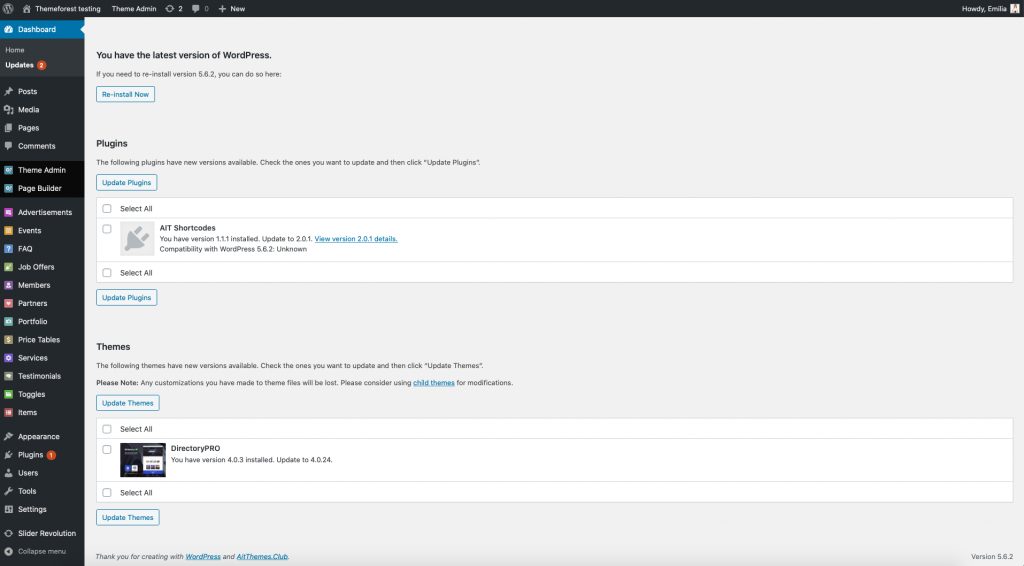1024x566 pixels.
Task: Open the New content menu in admin bar
Action: click(x=232, y=8)
